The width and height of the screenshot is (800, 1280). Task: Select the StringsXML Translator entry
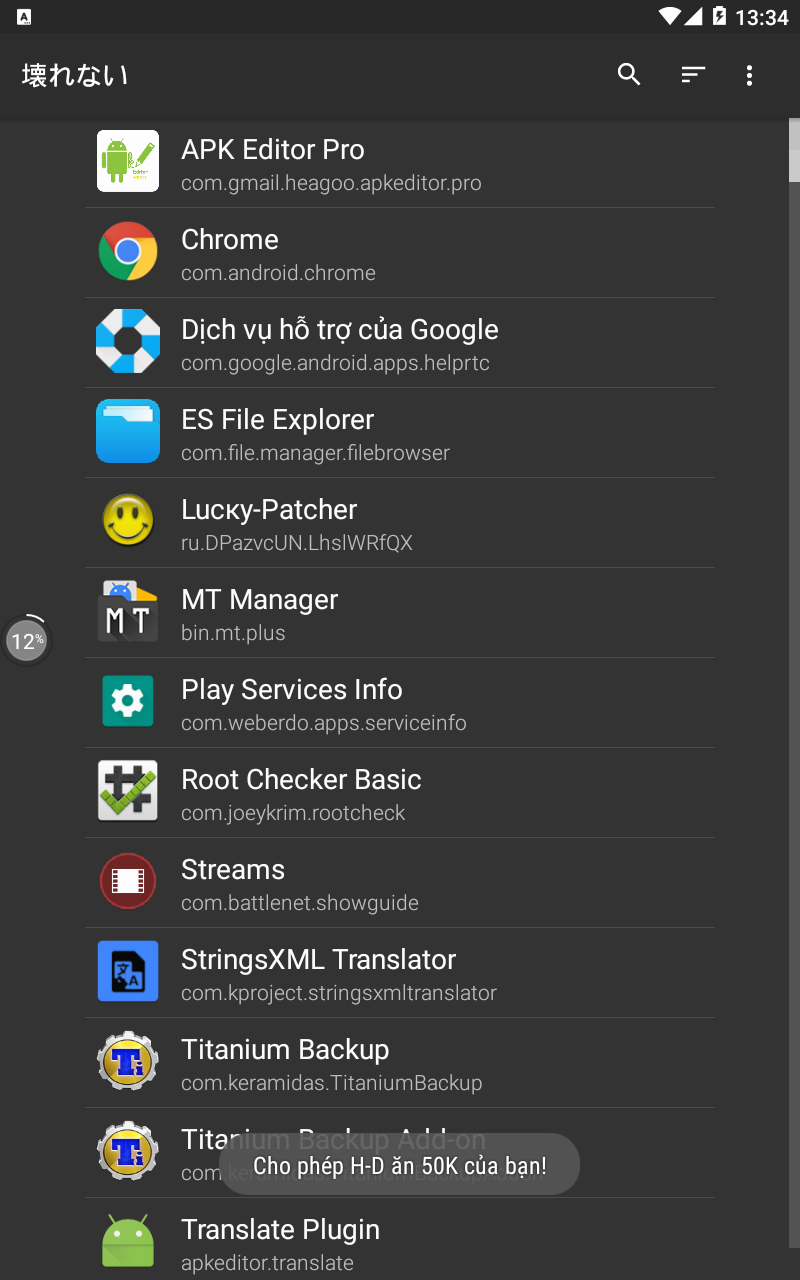[x=400, y=972]
